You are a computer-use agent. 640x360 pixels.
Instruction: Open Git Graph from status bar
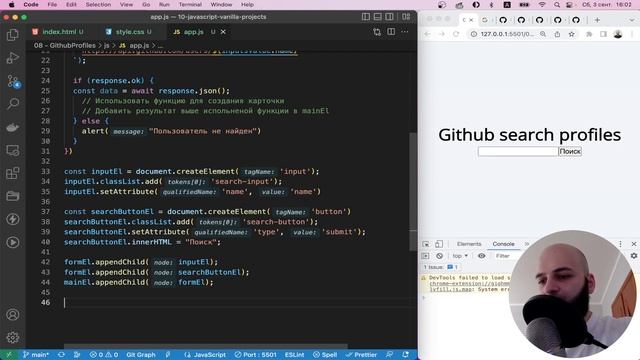pos(141,355)
